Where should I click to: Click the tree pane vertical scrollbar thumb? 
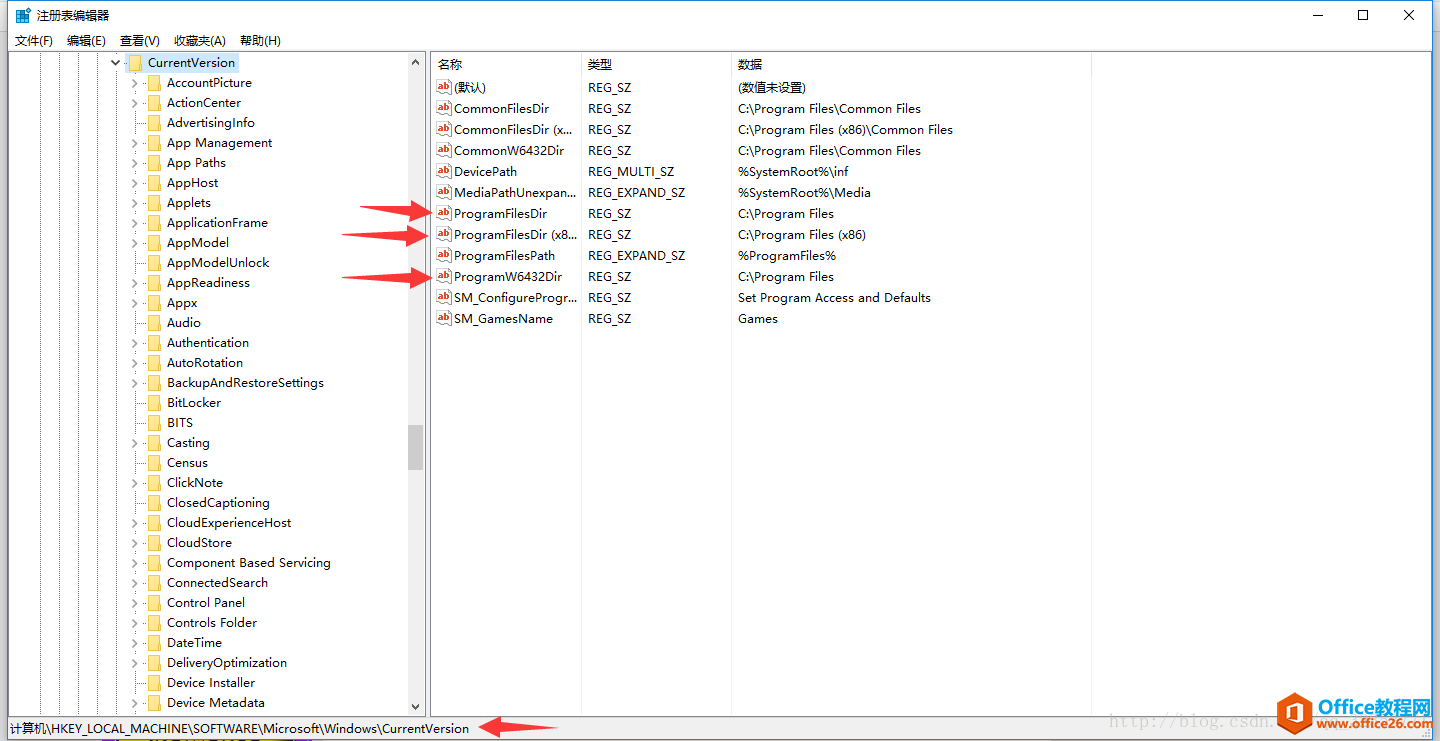416,447
